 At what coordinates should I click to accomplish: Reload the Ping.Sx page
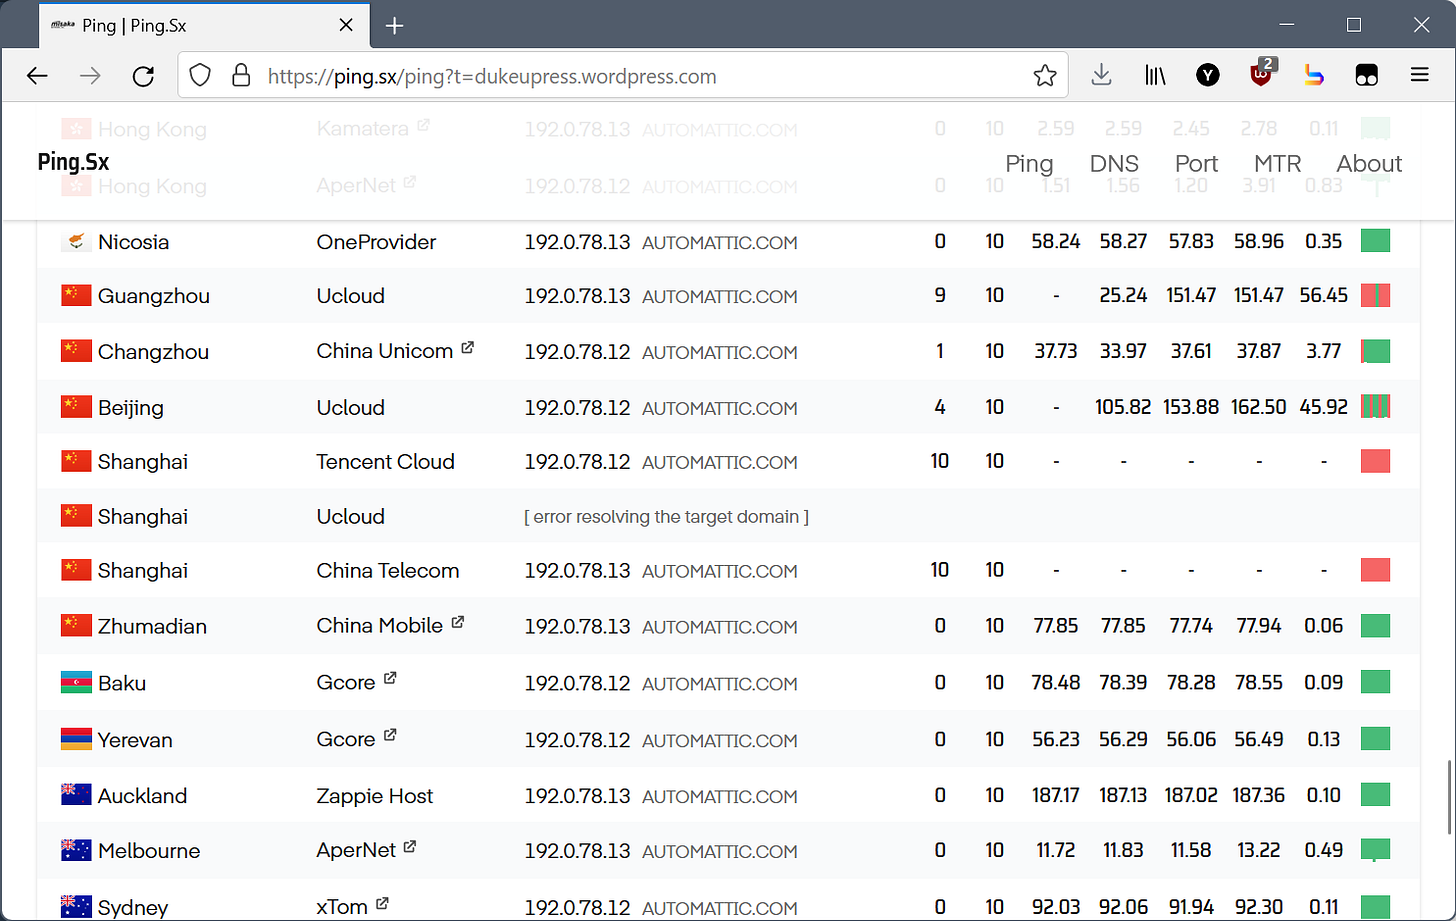(x=143, y=76)
